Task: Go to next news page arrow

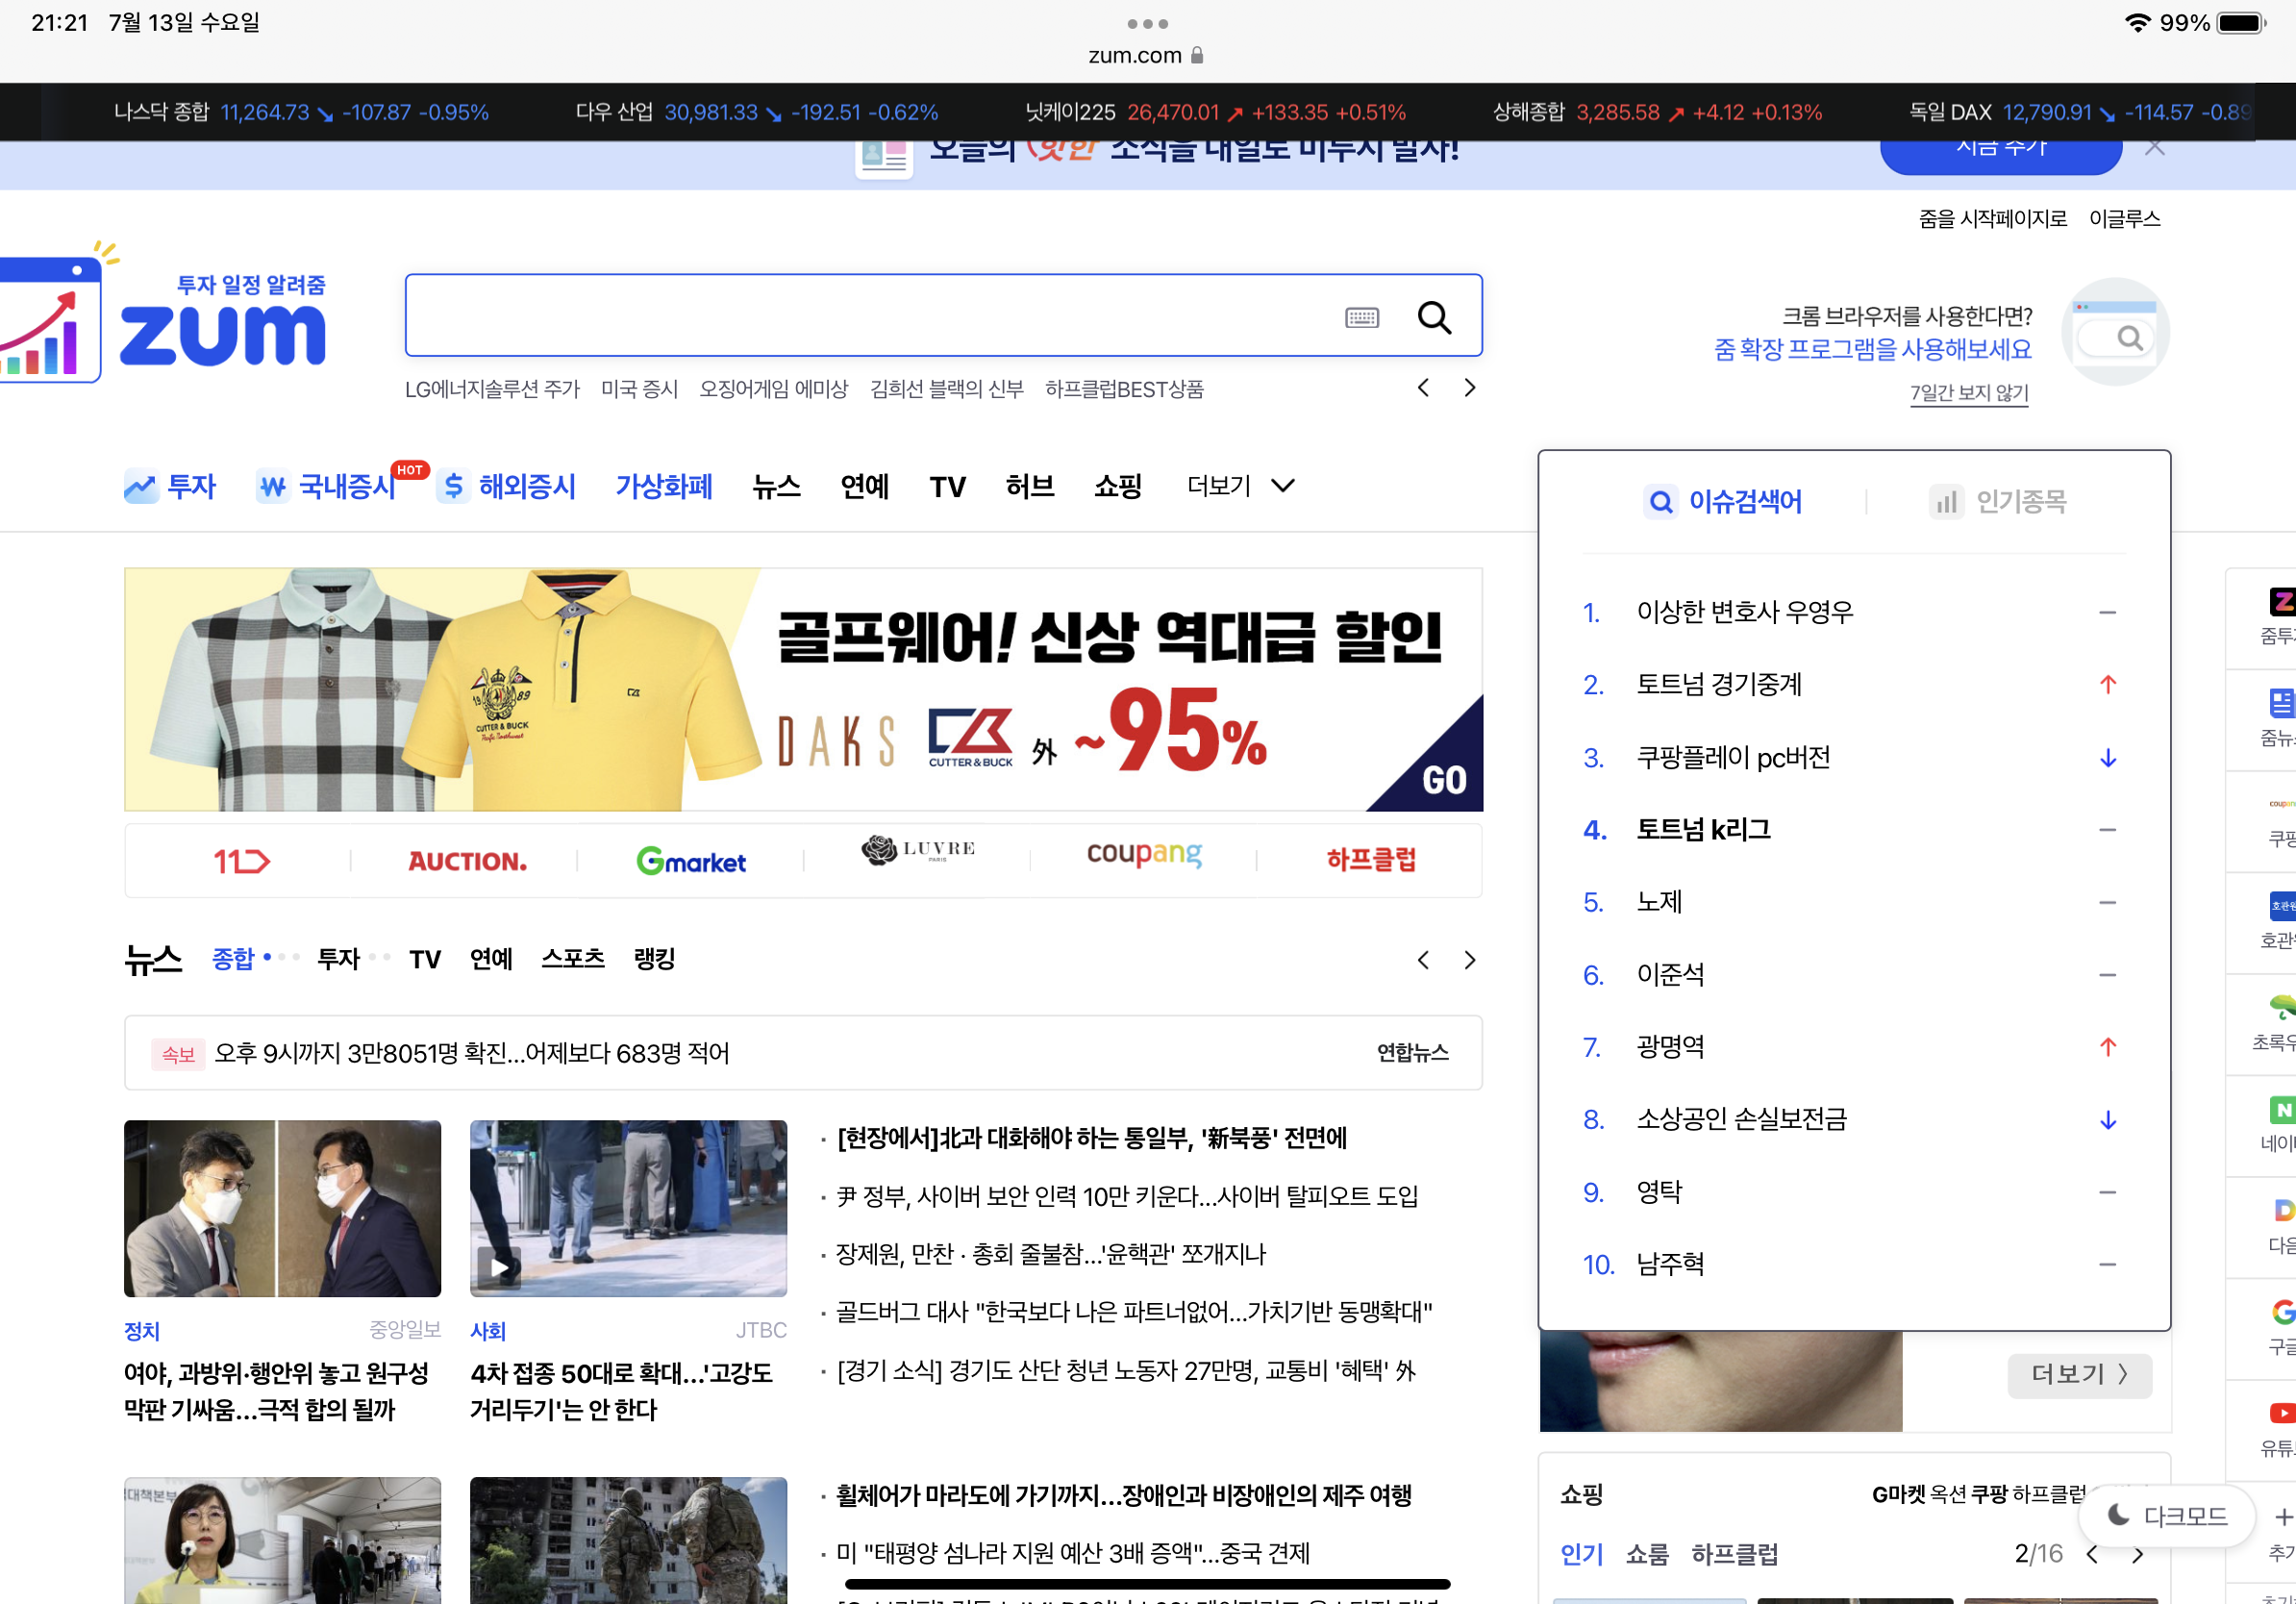Action: click(1469, 960)
